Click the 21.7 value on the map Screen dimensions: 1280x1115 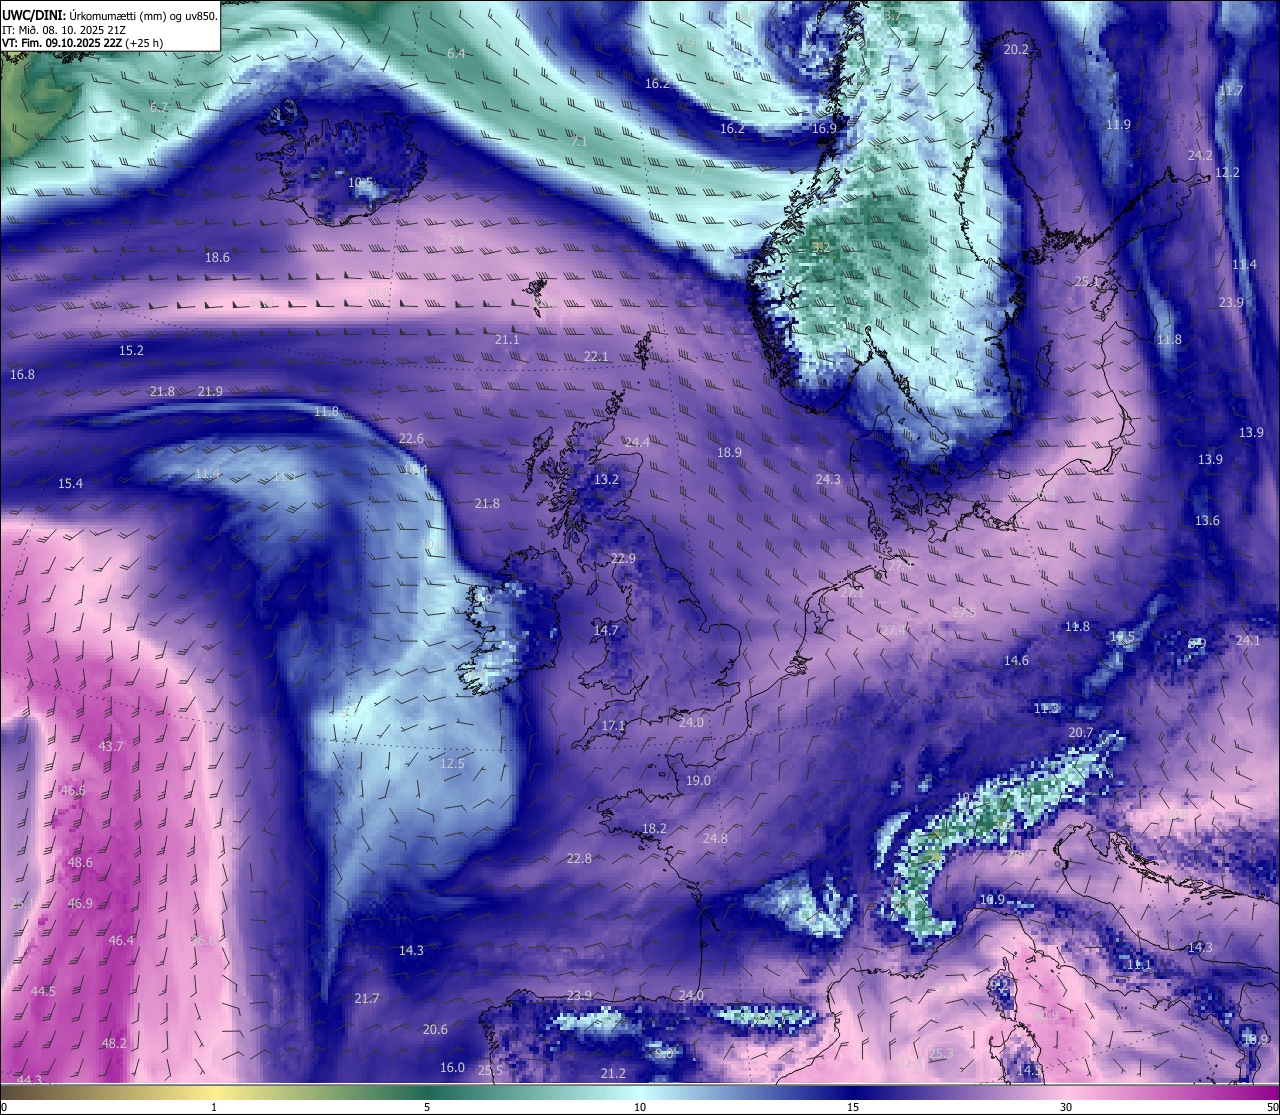click(367, 998)
